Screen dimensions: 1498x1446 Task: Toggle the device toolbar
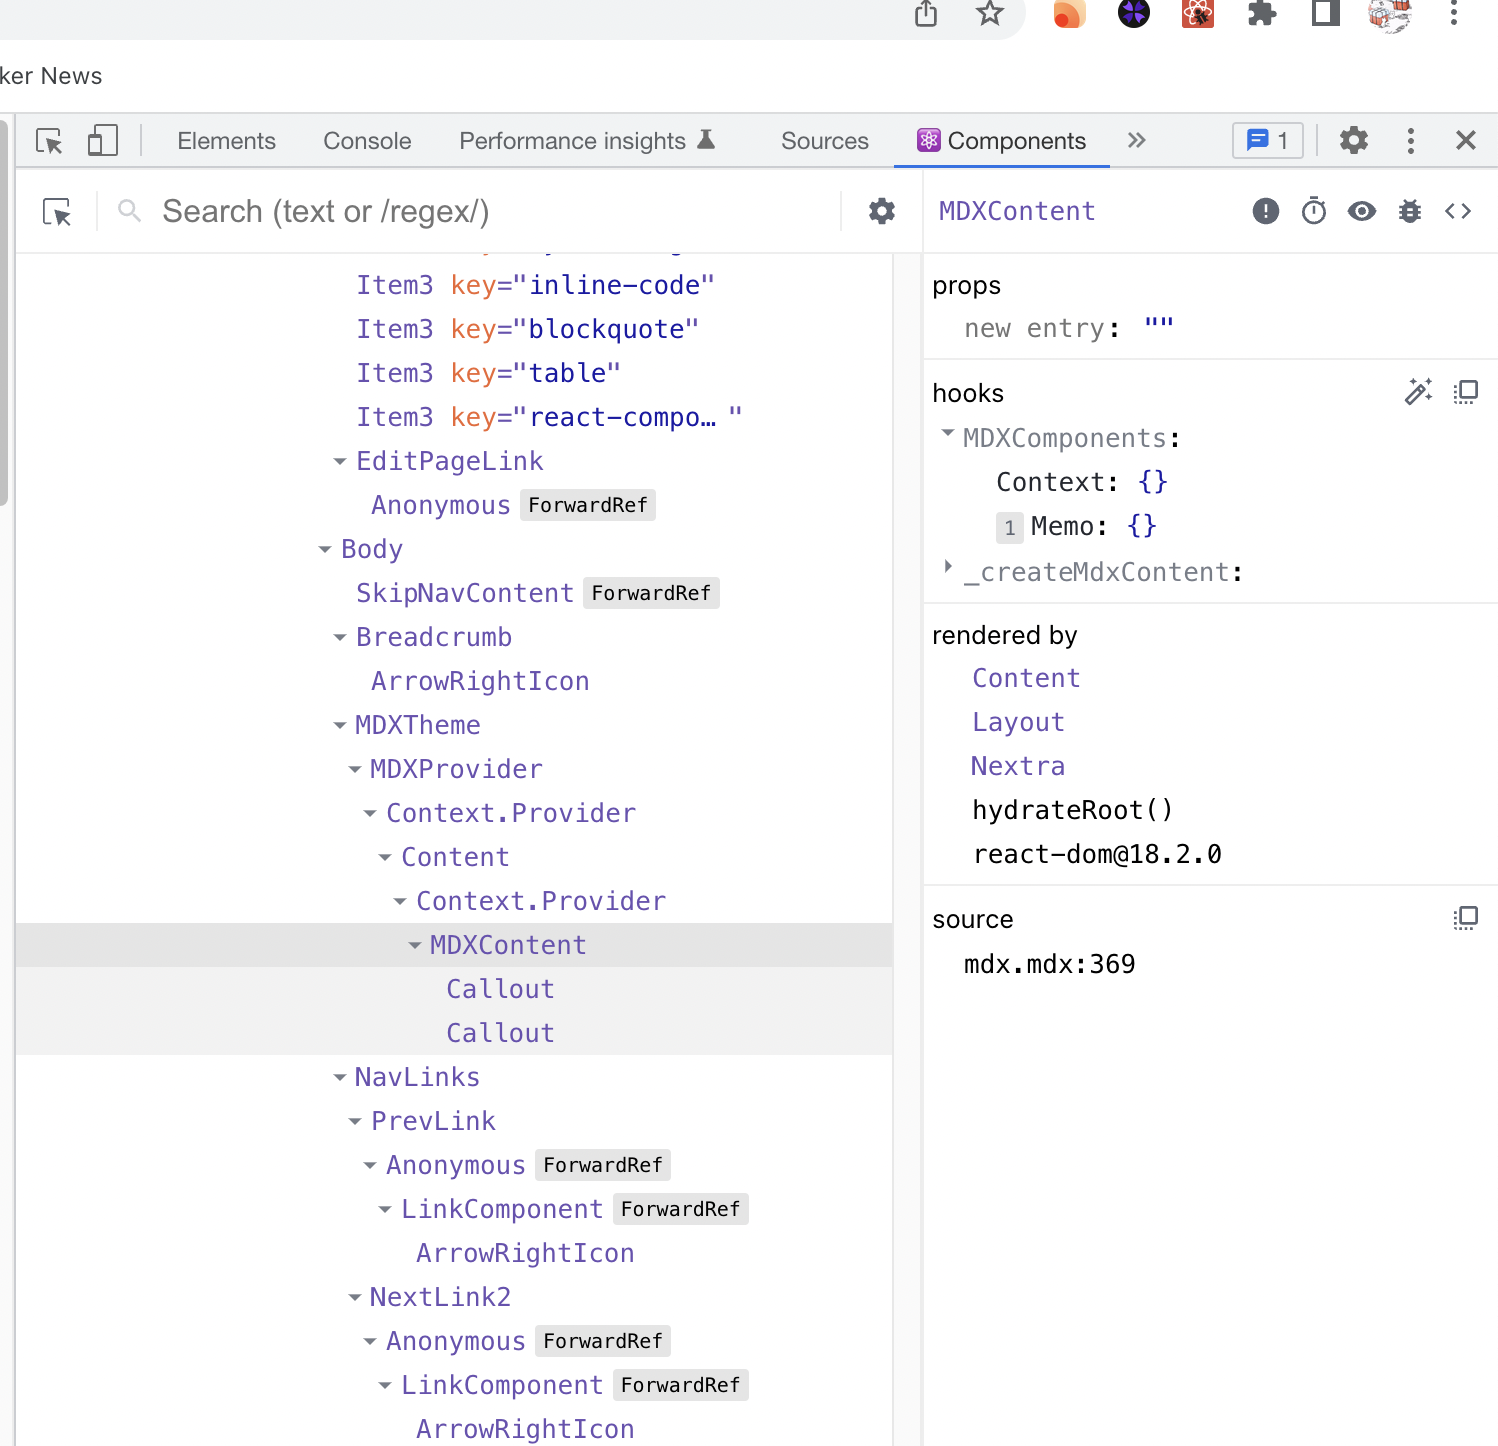click(101, 141)
